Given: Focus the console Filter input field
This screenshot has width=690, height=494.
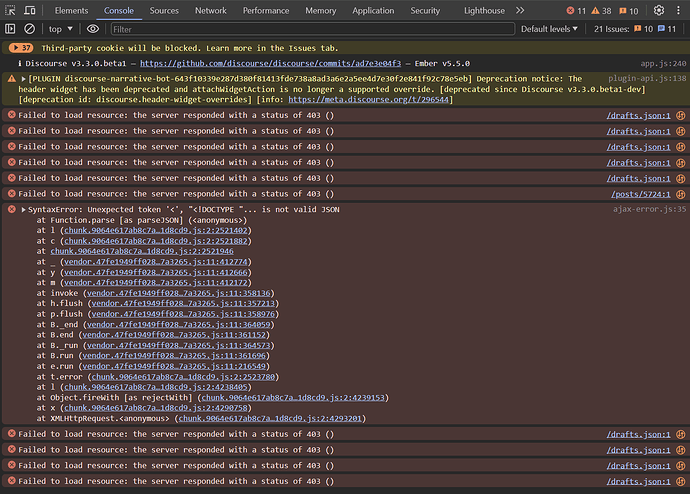Looking at the screenshot, I should click(x=312, y=29).
